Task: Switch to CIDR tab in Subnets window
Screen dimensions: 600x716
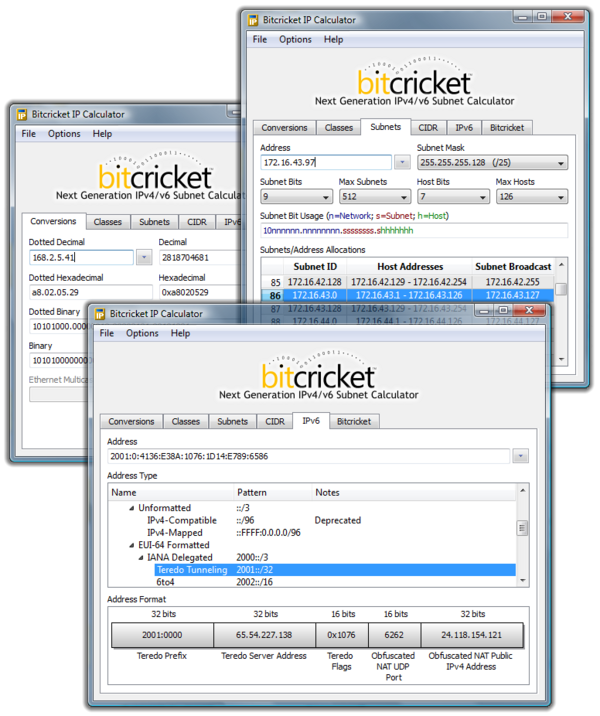Action: click(x=428, y=127)
